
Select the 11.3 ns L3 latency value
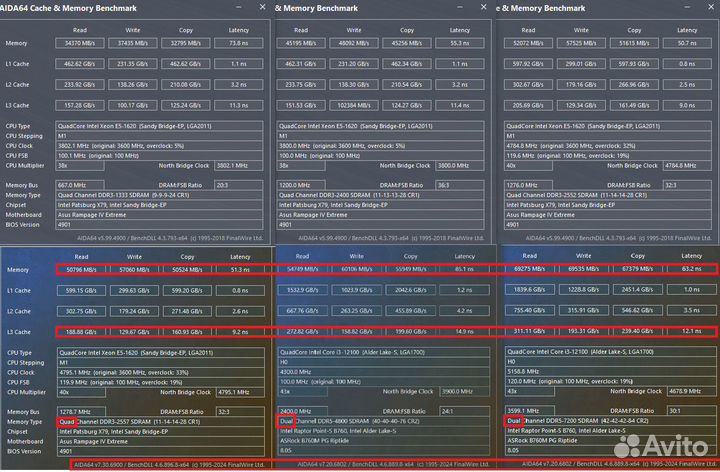click(x=238, y=105)
